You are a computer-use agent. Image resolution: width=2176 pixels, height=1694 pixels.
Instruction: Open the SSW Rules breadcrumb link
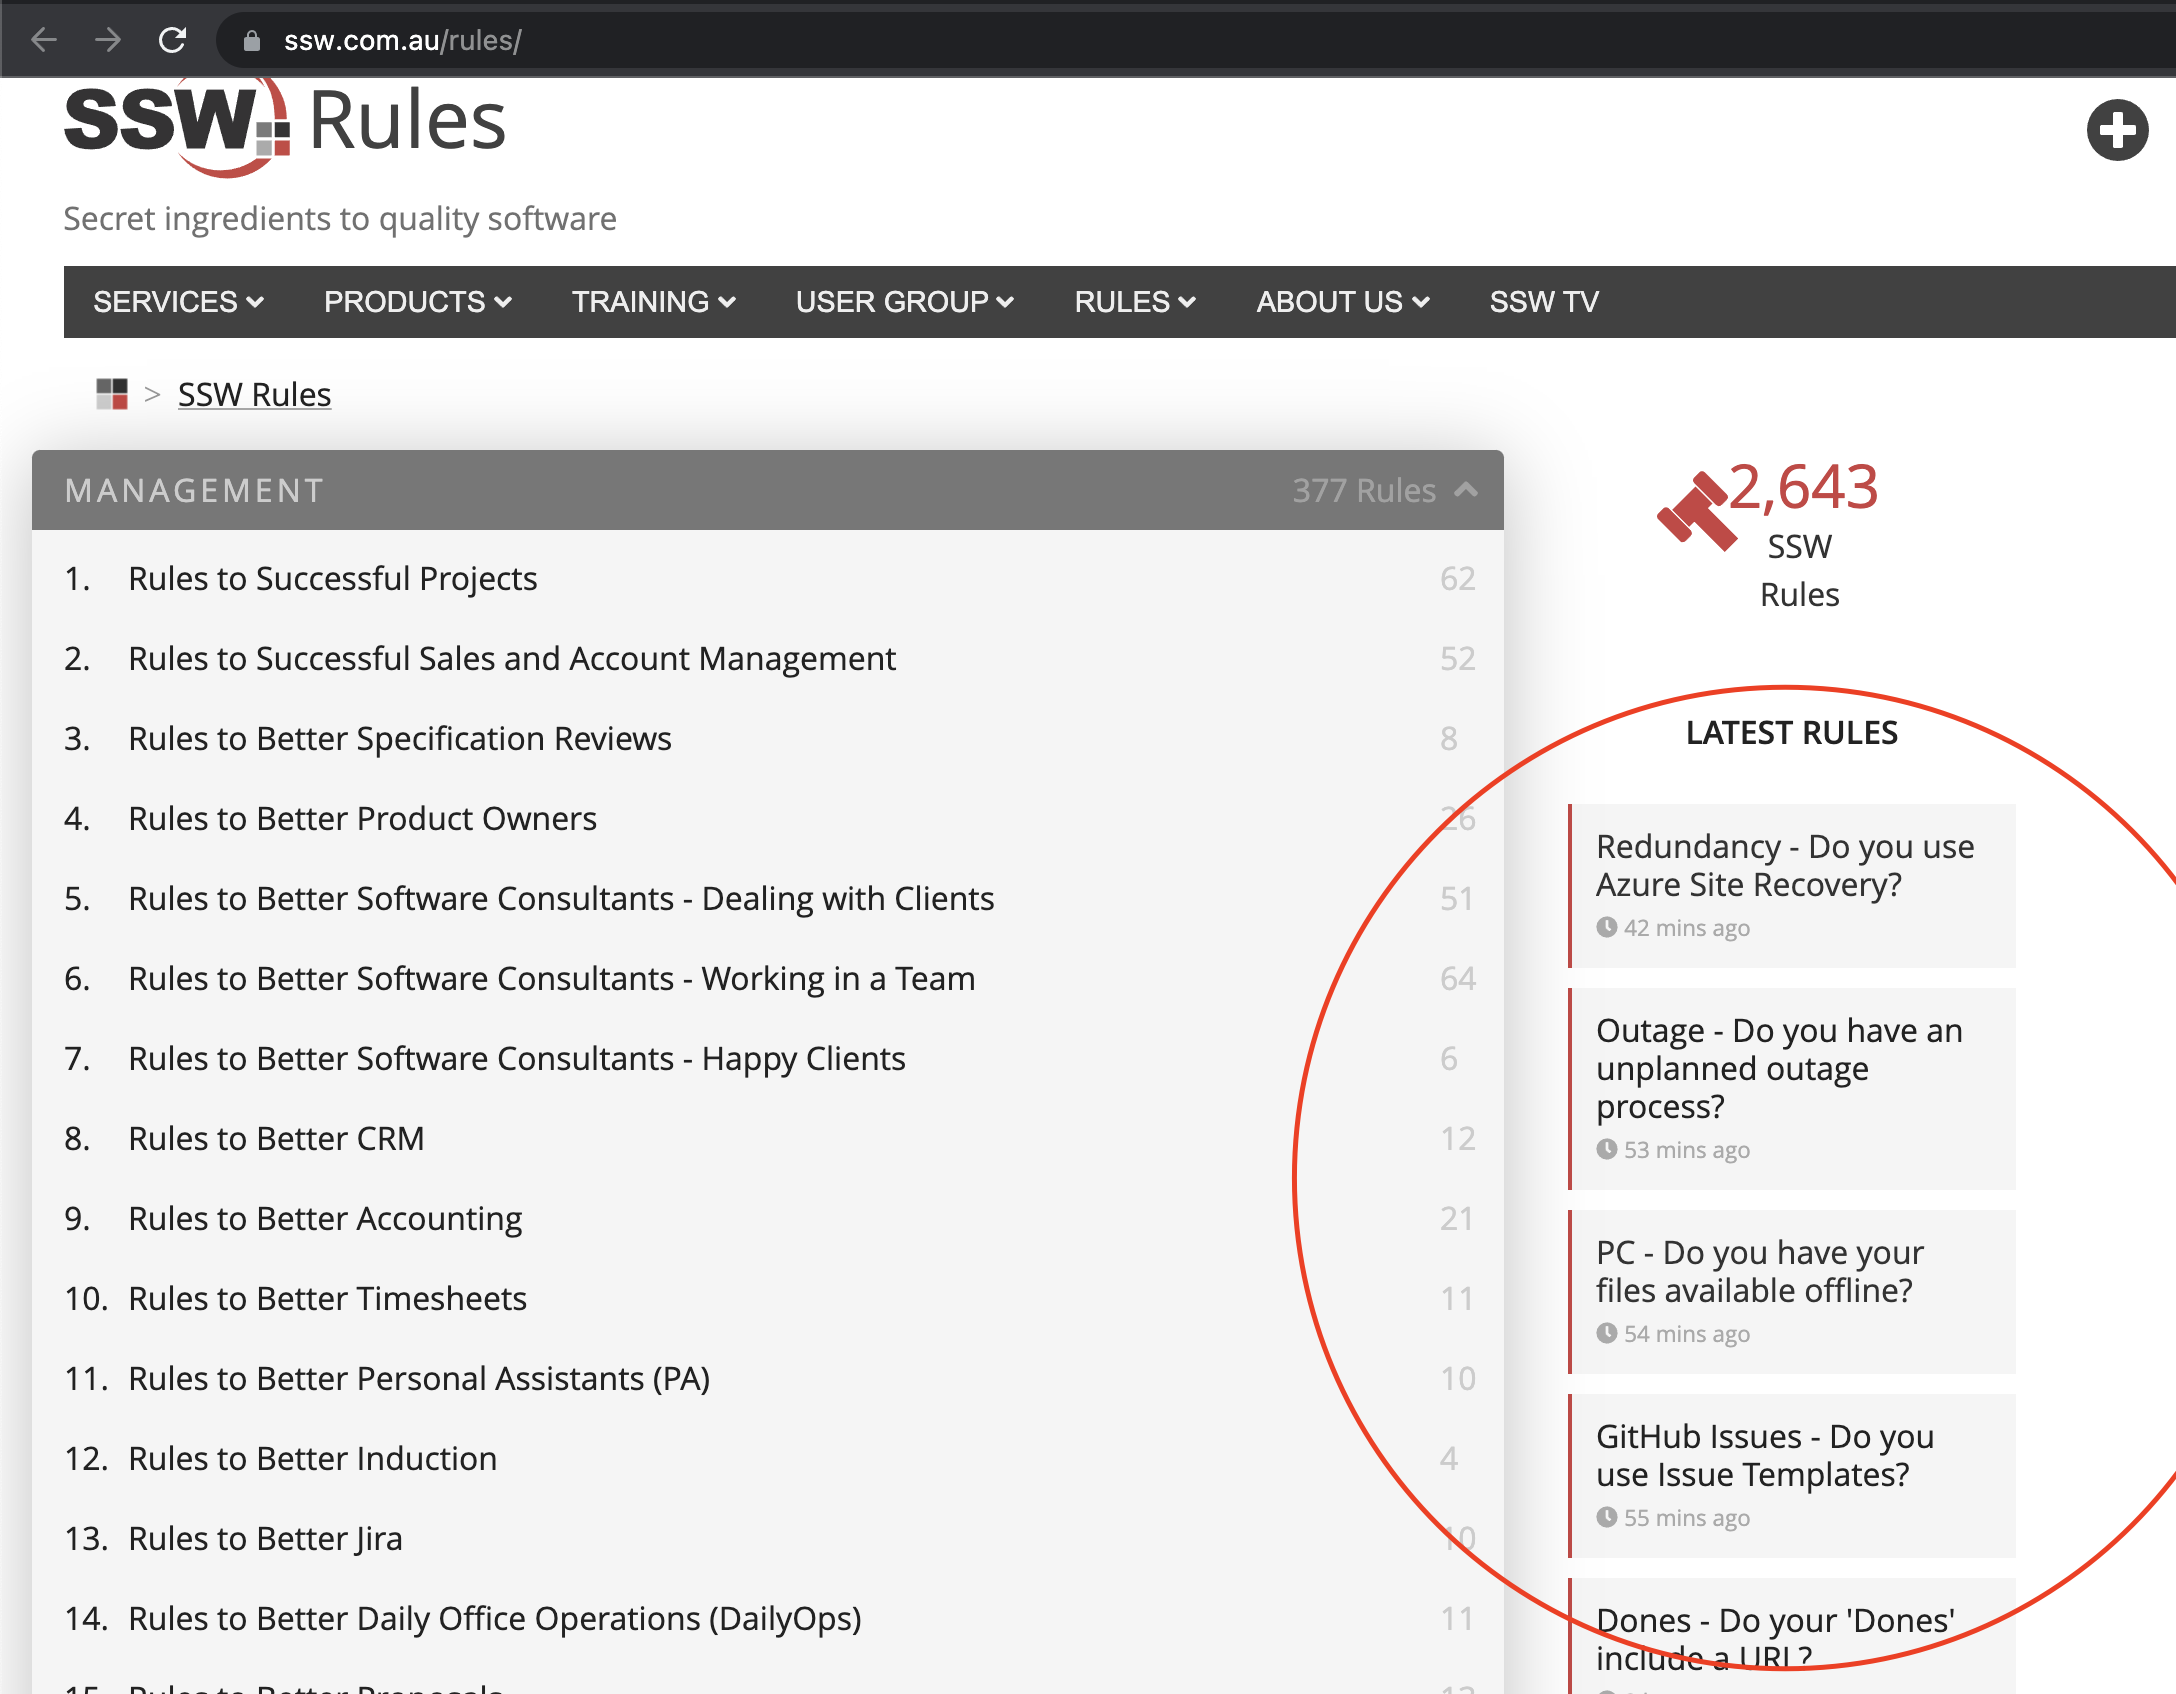click(x=254, y=393)
